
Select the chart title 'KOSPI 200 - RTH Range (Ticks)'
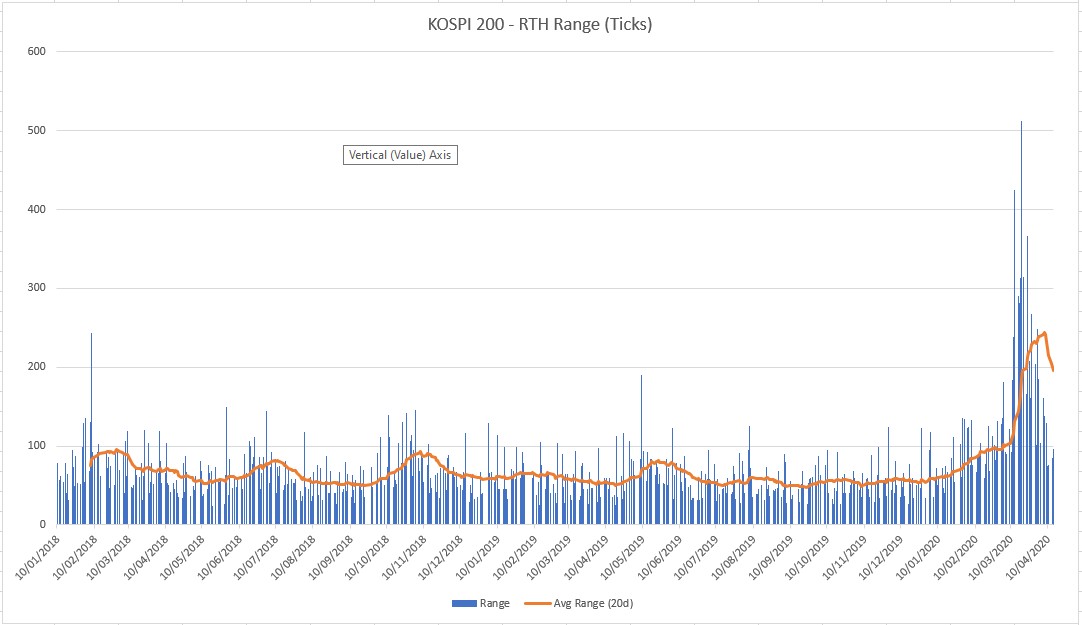tap(540, 24)
